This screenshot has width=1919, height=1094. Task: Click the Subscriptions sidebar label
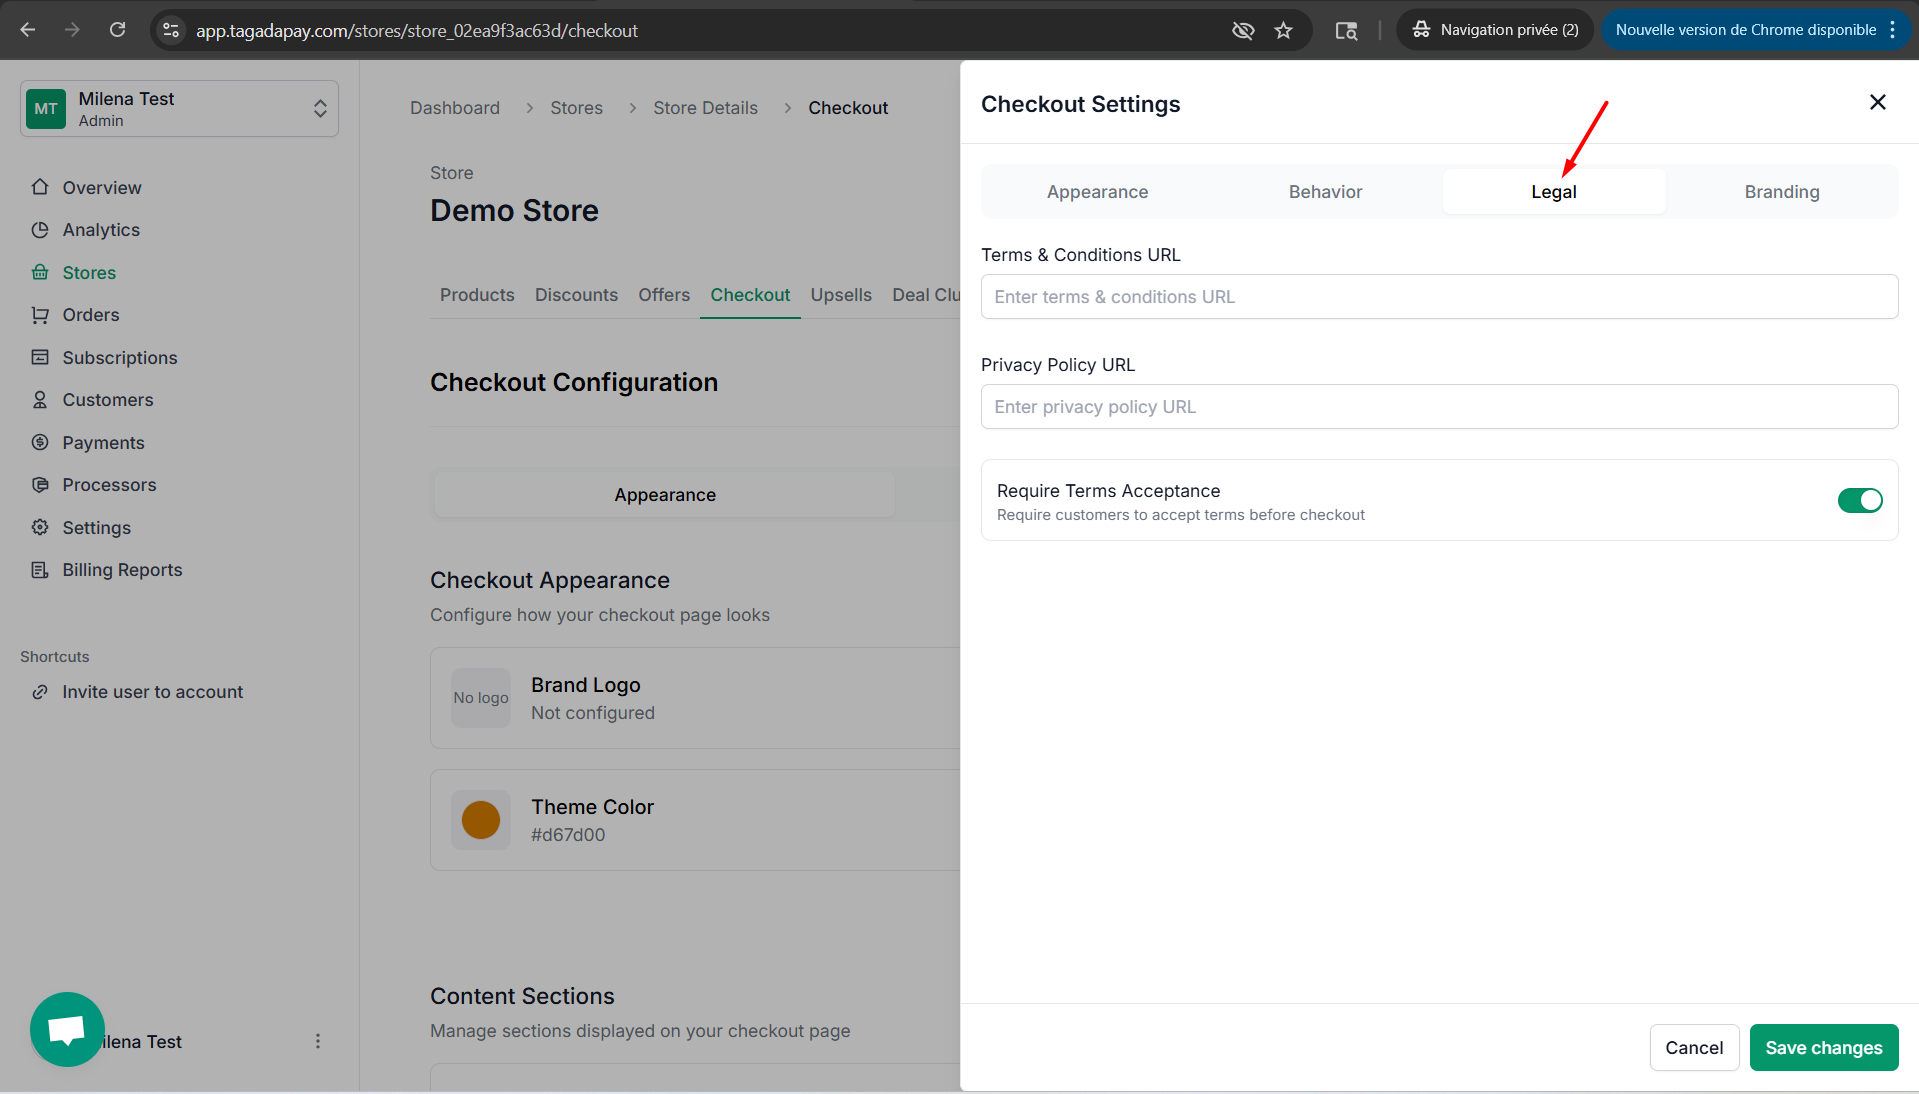[x=120, y=358]
